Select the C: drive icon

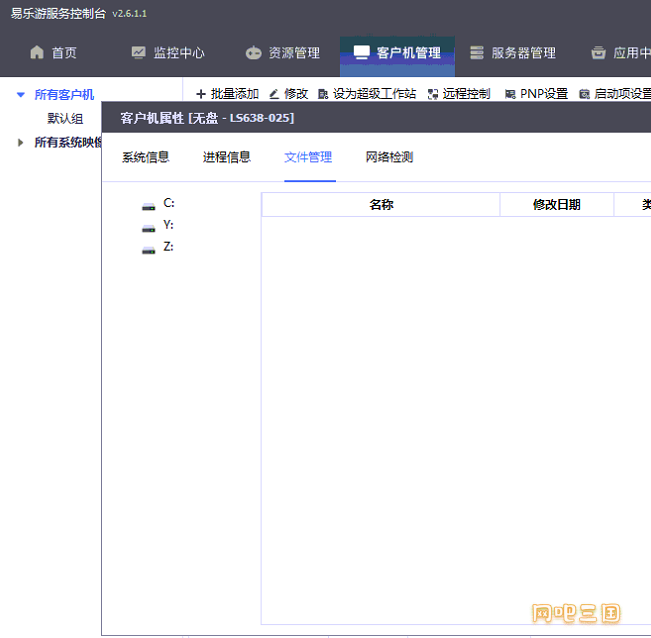pyautogui.click(x=148, y=206)
